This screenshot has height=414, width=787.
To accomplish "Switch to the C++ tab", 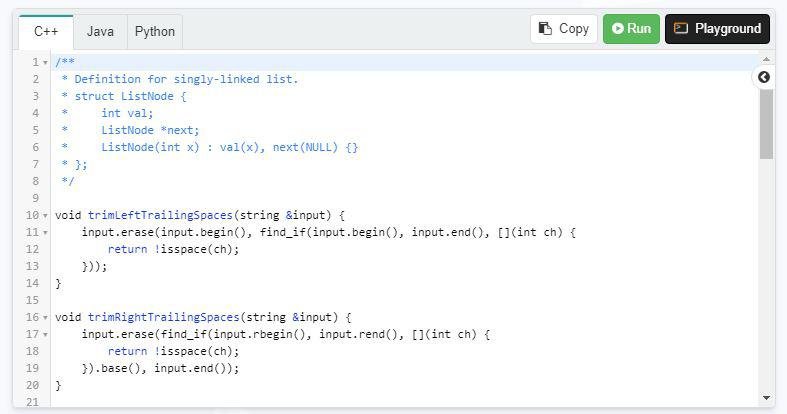I will pyautogui.click(x=46, y=31).
